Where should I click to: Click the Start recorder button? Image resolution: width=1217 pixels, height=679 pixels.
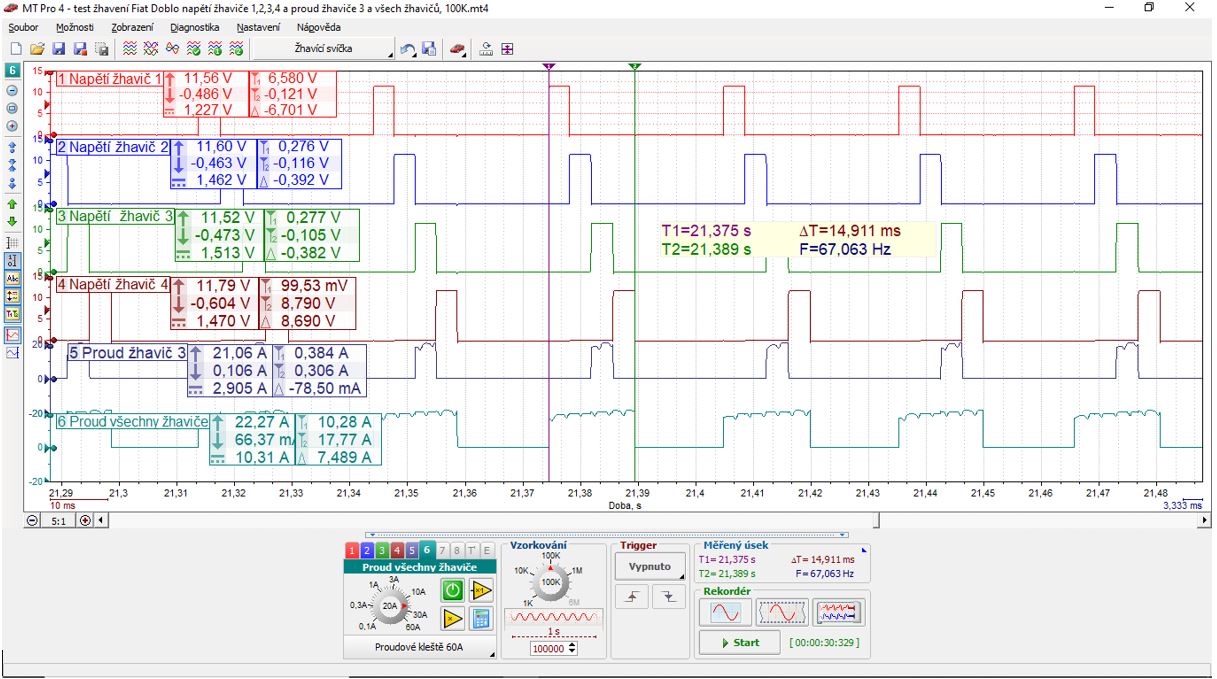click(x=740, y=642)
